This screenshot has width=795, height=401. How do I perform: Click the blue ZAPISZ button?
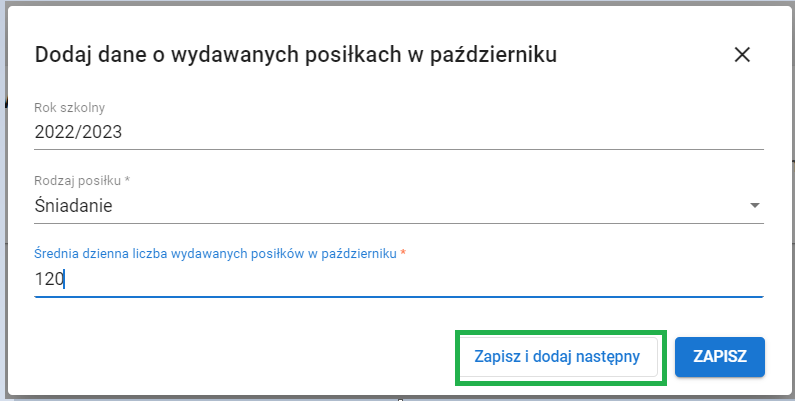coord(720,357)
